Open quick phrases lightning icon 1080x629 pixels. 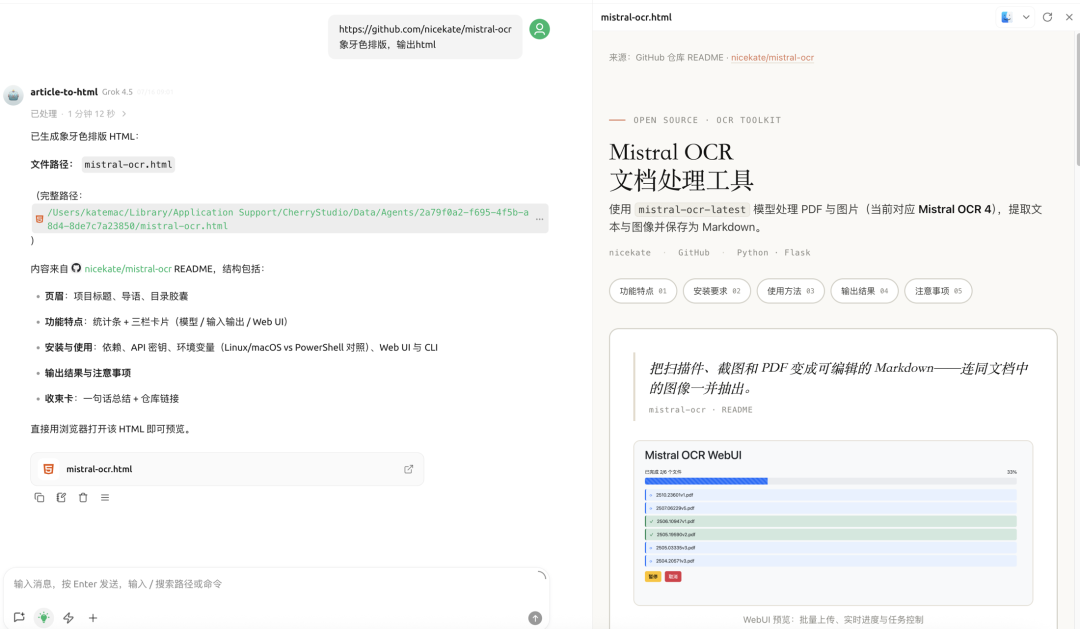pyautogui.click(x=68, y=618)
